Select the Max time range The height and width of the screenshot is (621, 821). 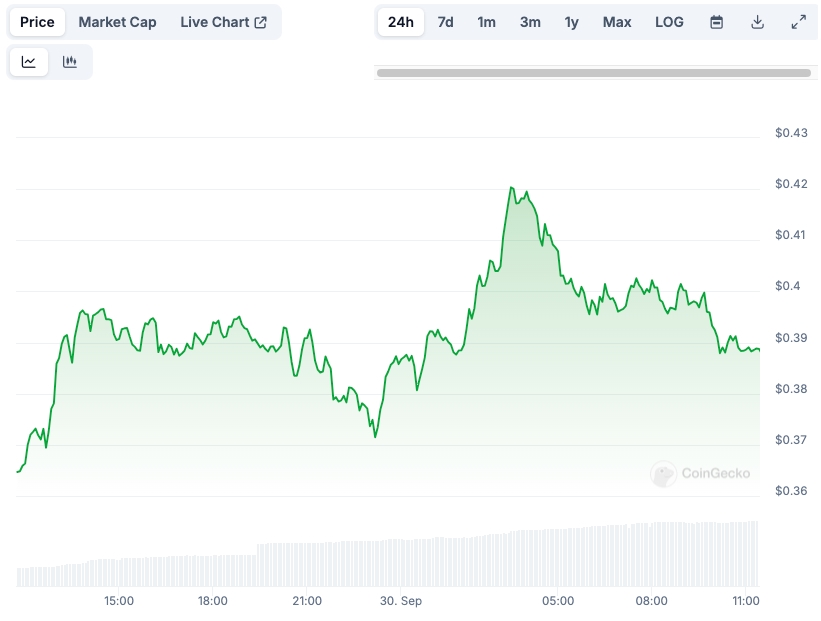point(617,22)
